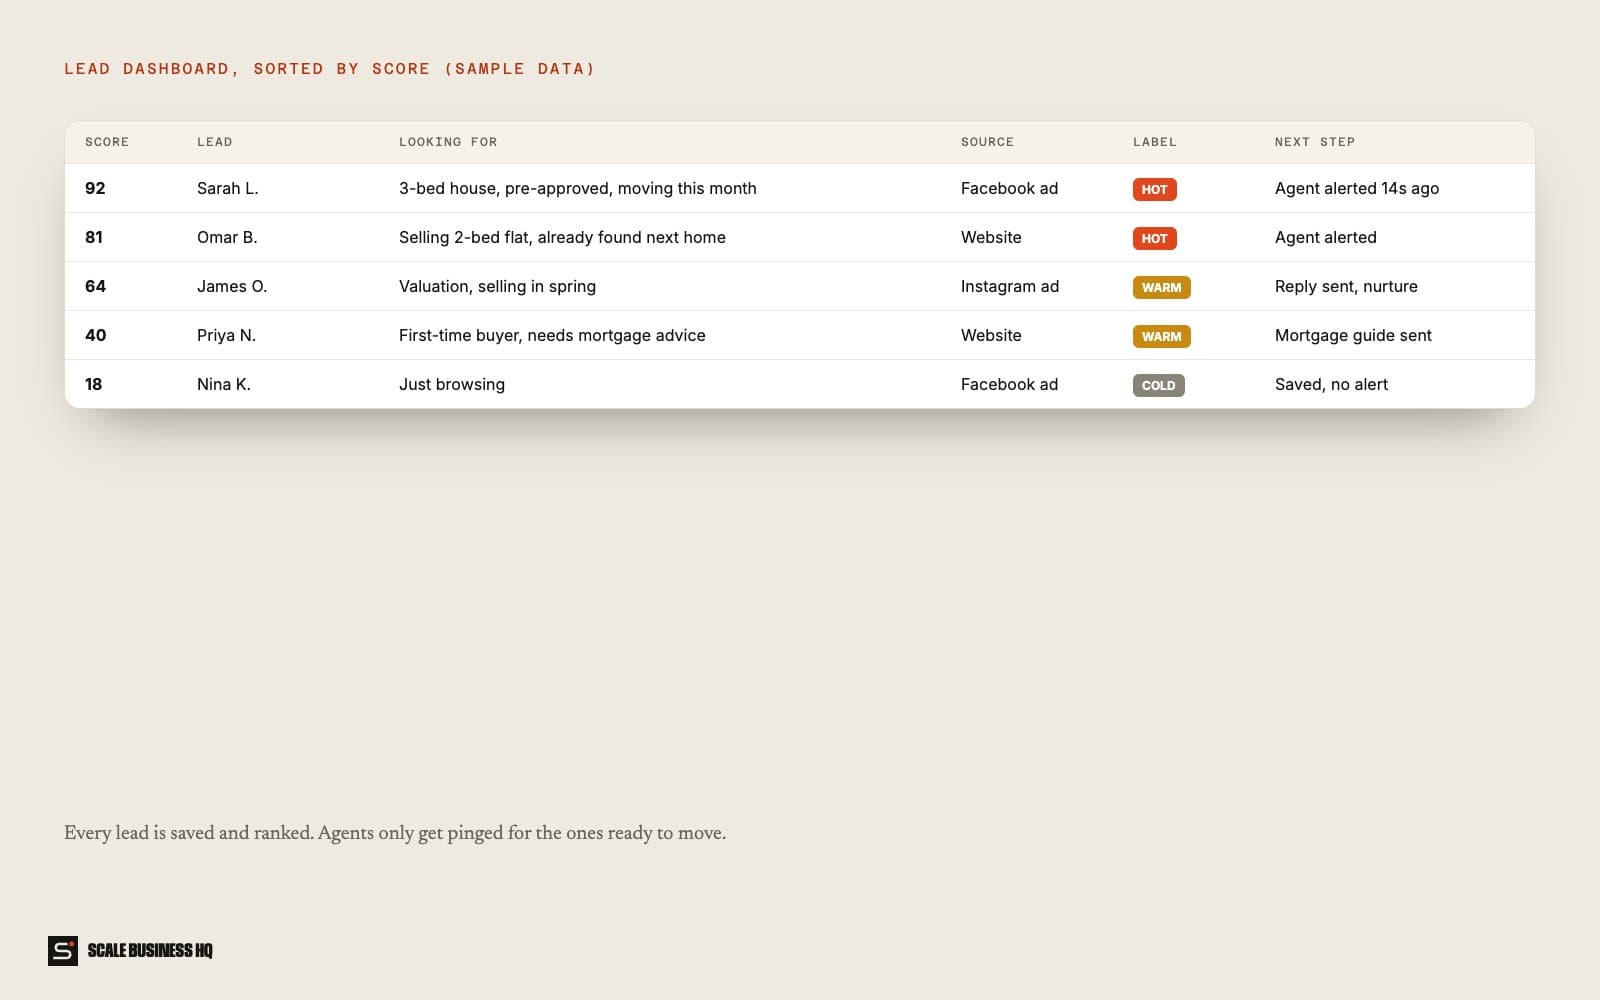Click the score value 40

point(95,335)
